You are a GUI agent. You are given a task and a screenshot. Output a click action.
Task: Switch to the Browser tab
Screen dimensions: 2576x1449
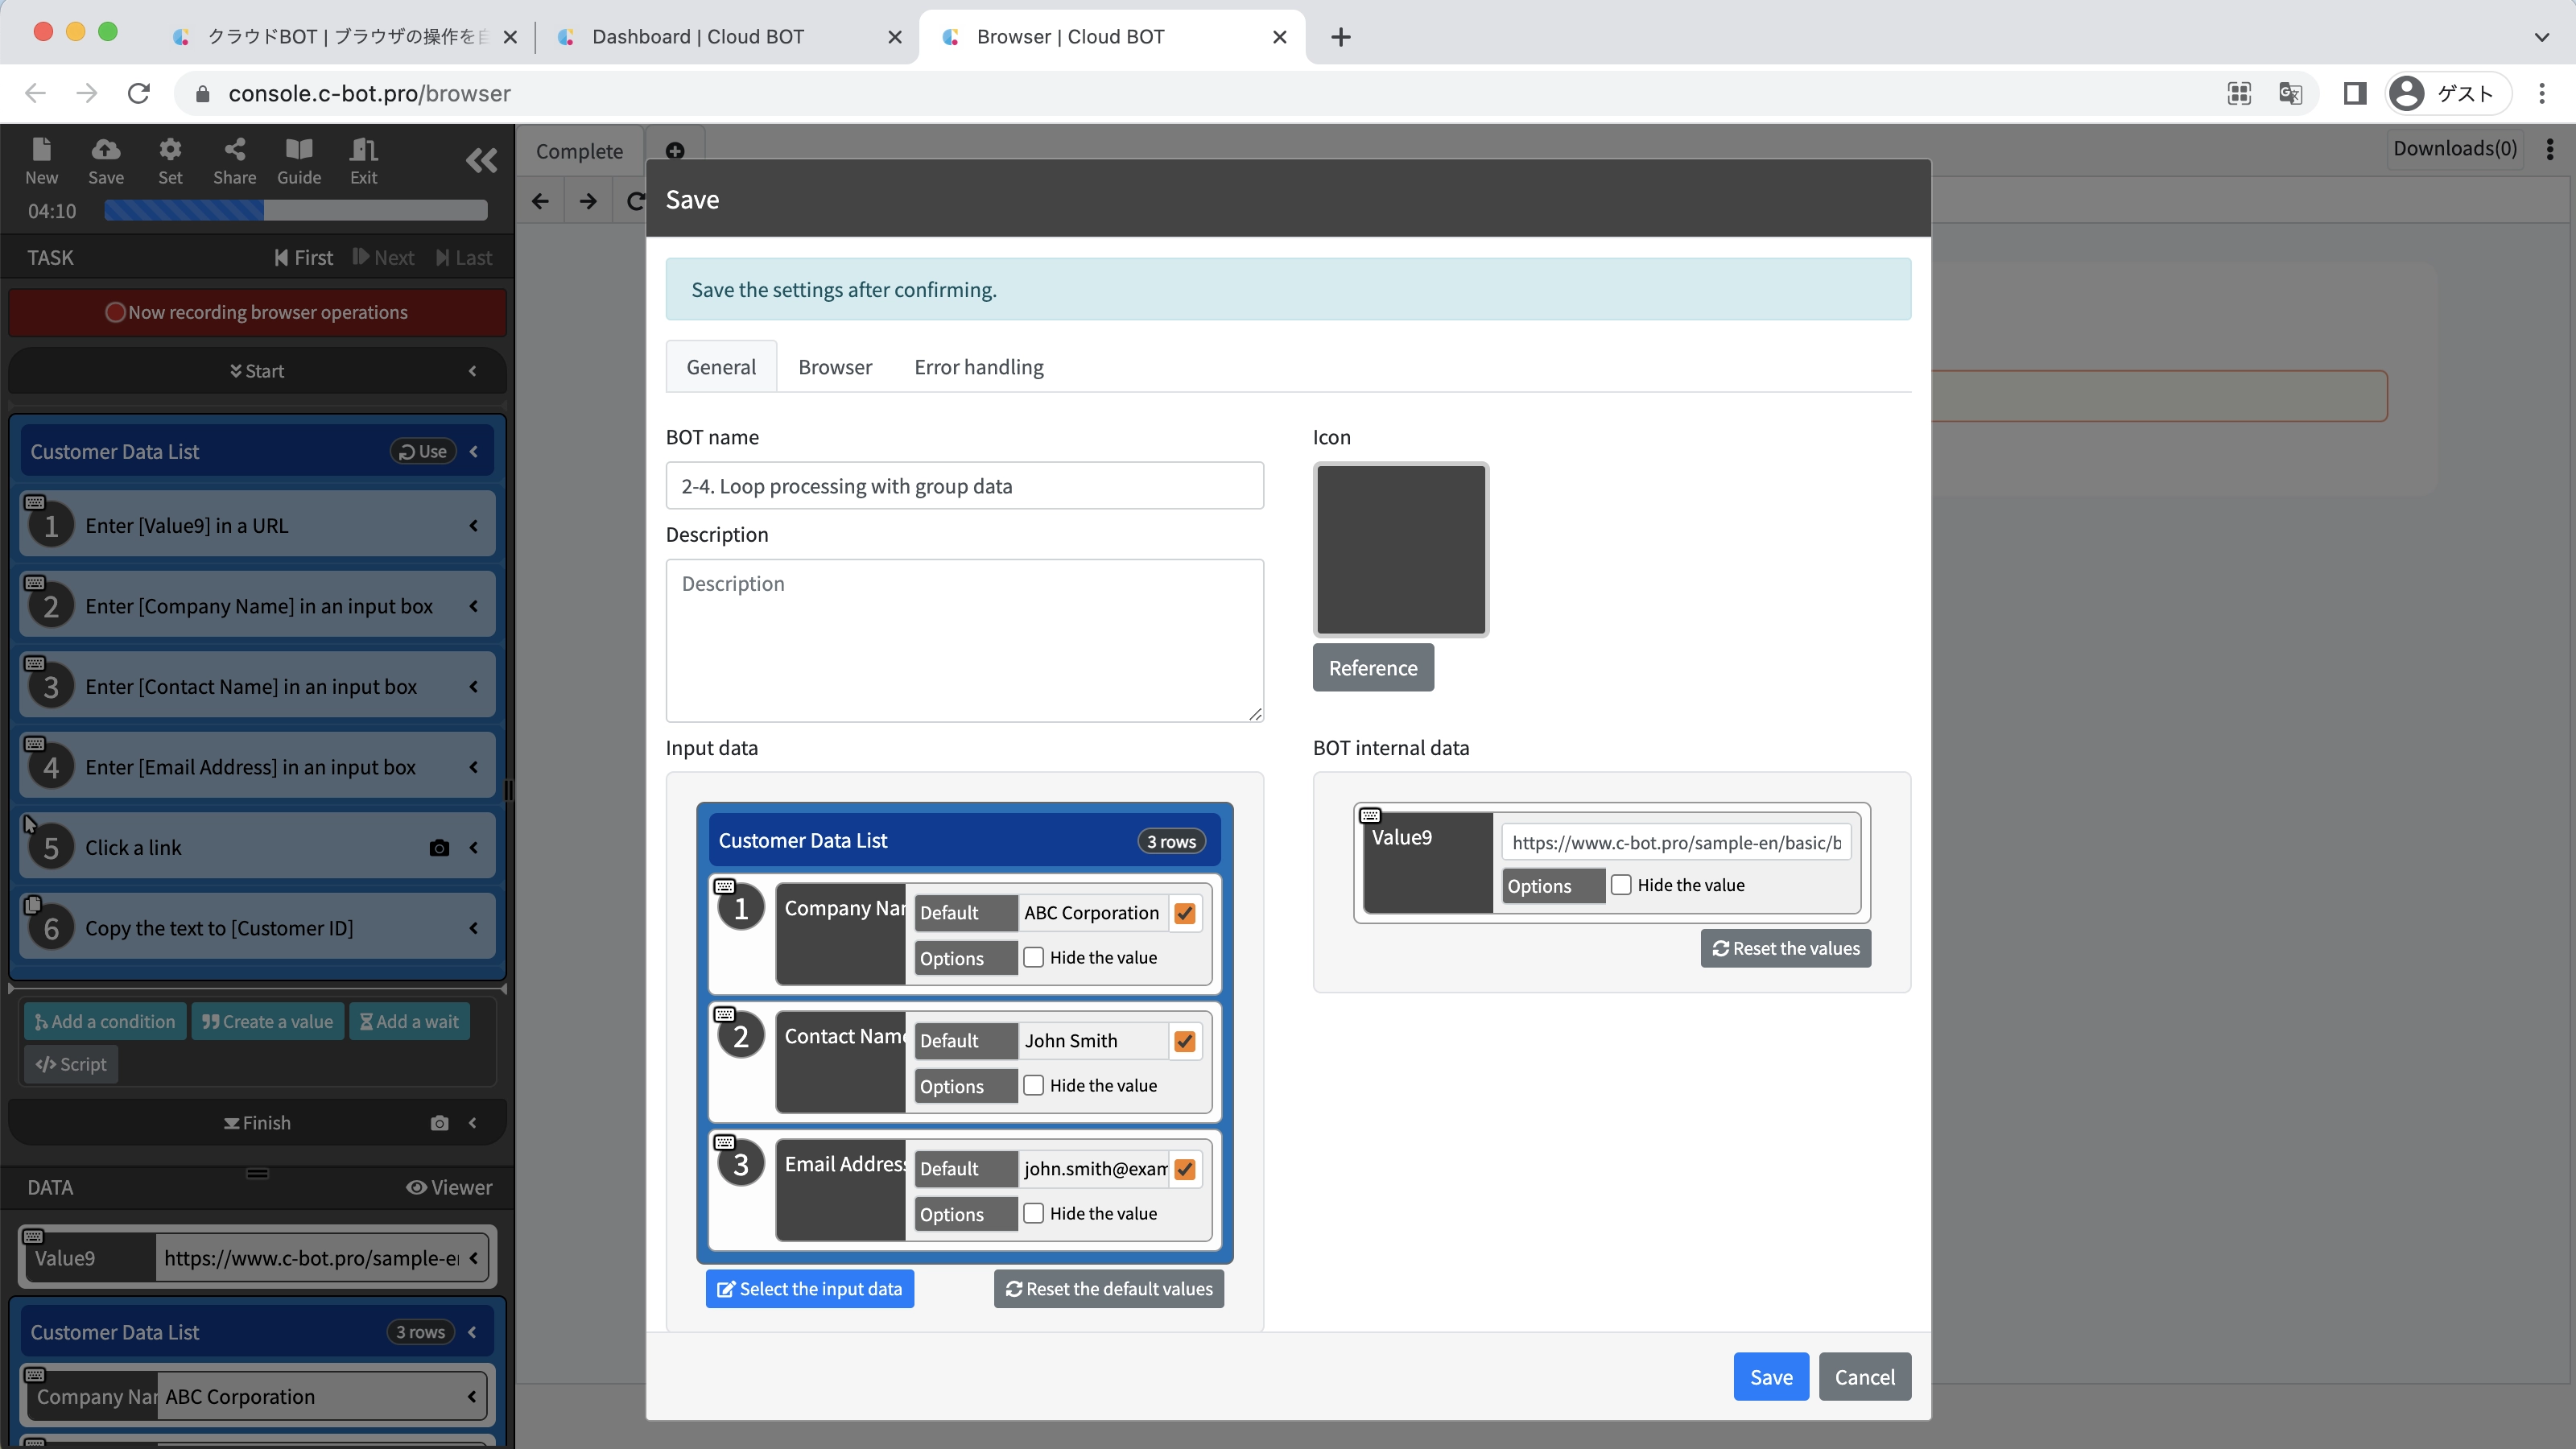tap(834, 367)
